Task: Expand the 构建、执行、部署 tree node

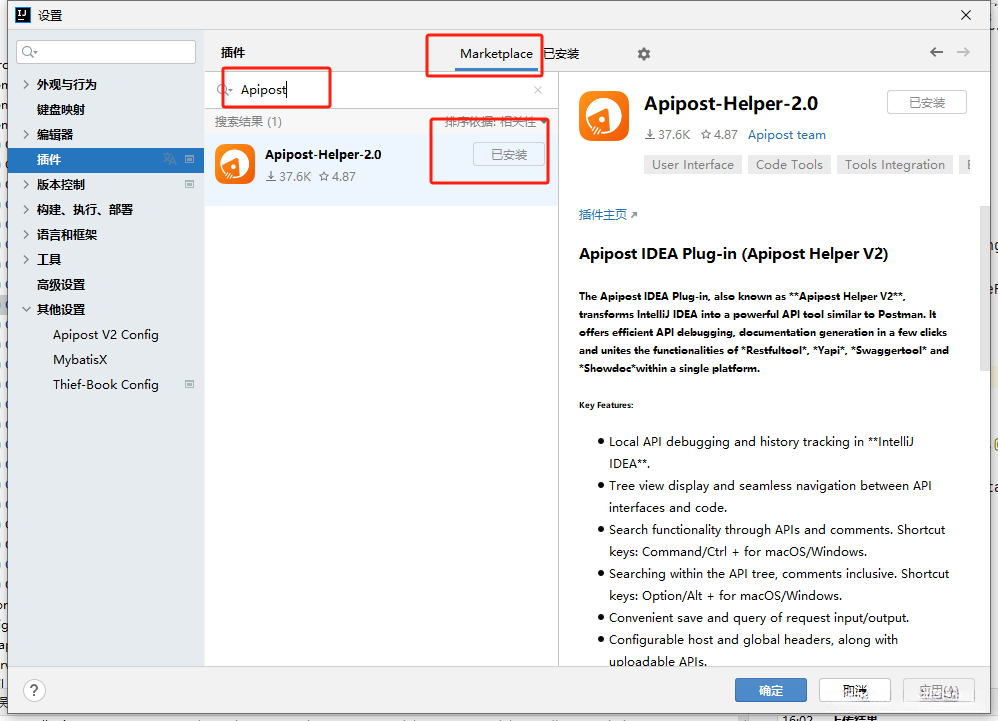Action: pos(26,209)
